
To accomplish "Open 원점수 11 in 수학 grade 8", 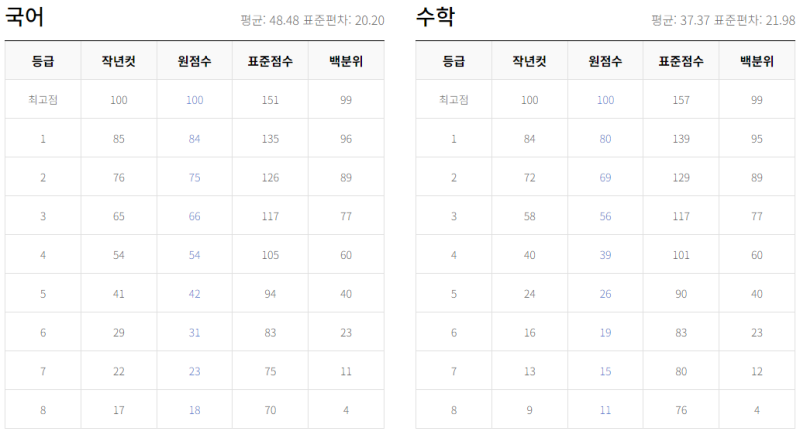I will 605,410.
